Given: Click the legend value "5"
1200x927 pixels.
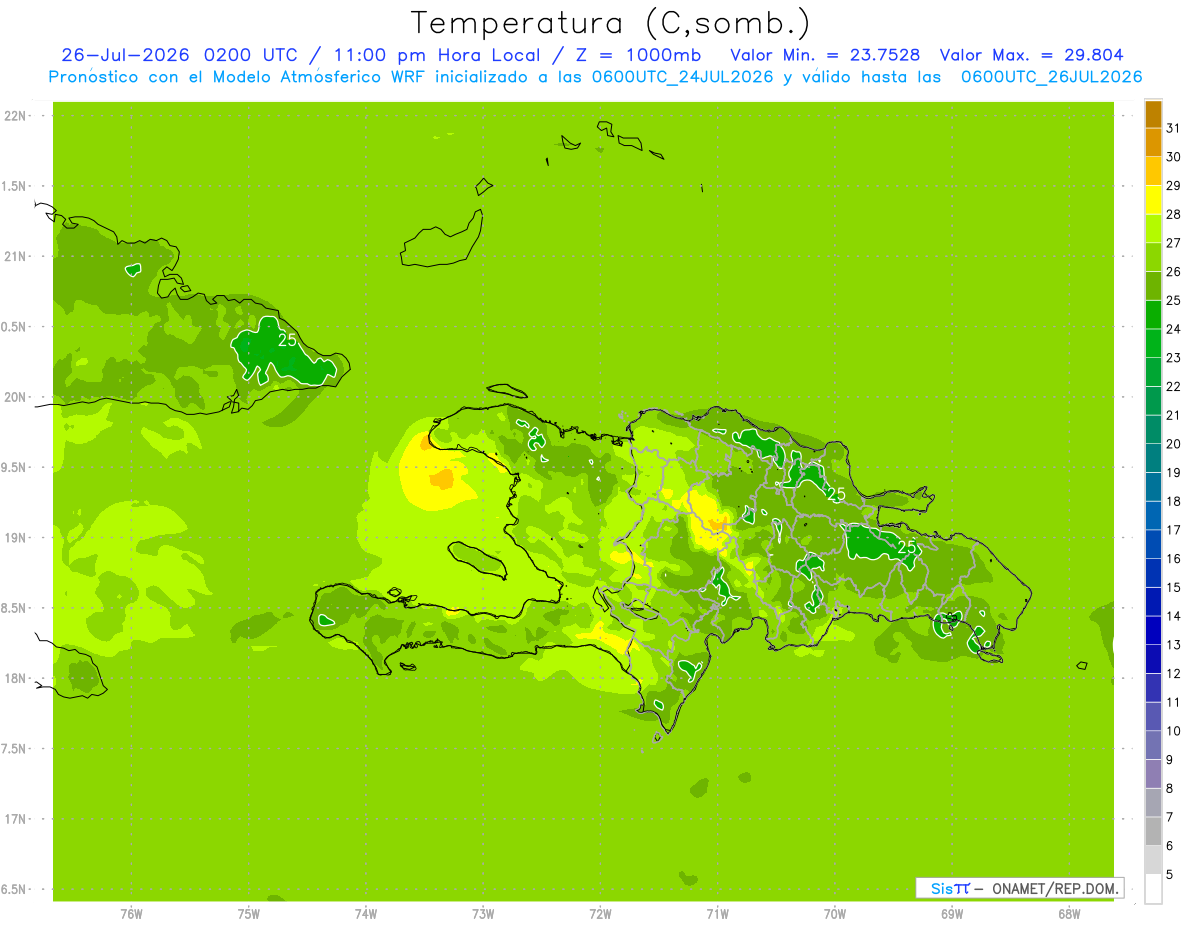Looking at the screenshot, I should (x=1170, y=875).
